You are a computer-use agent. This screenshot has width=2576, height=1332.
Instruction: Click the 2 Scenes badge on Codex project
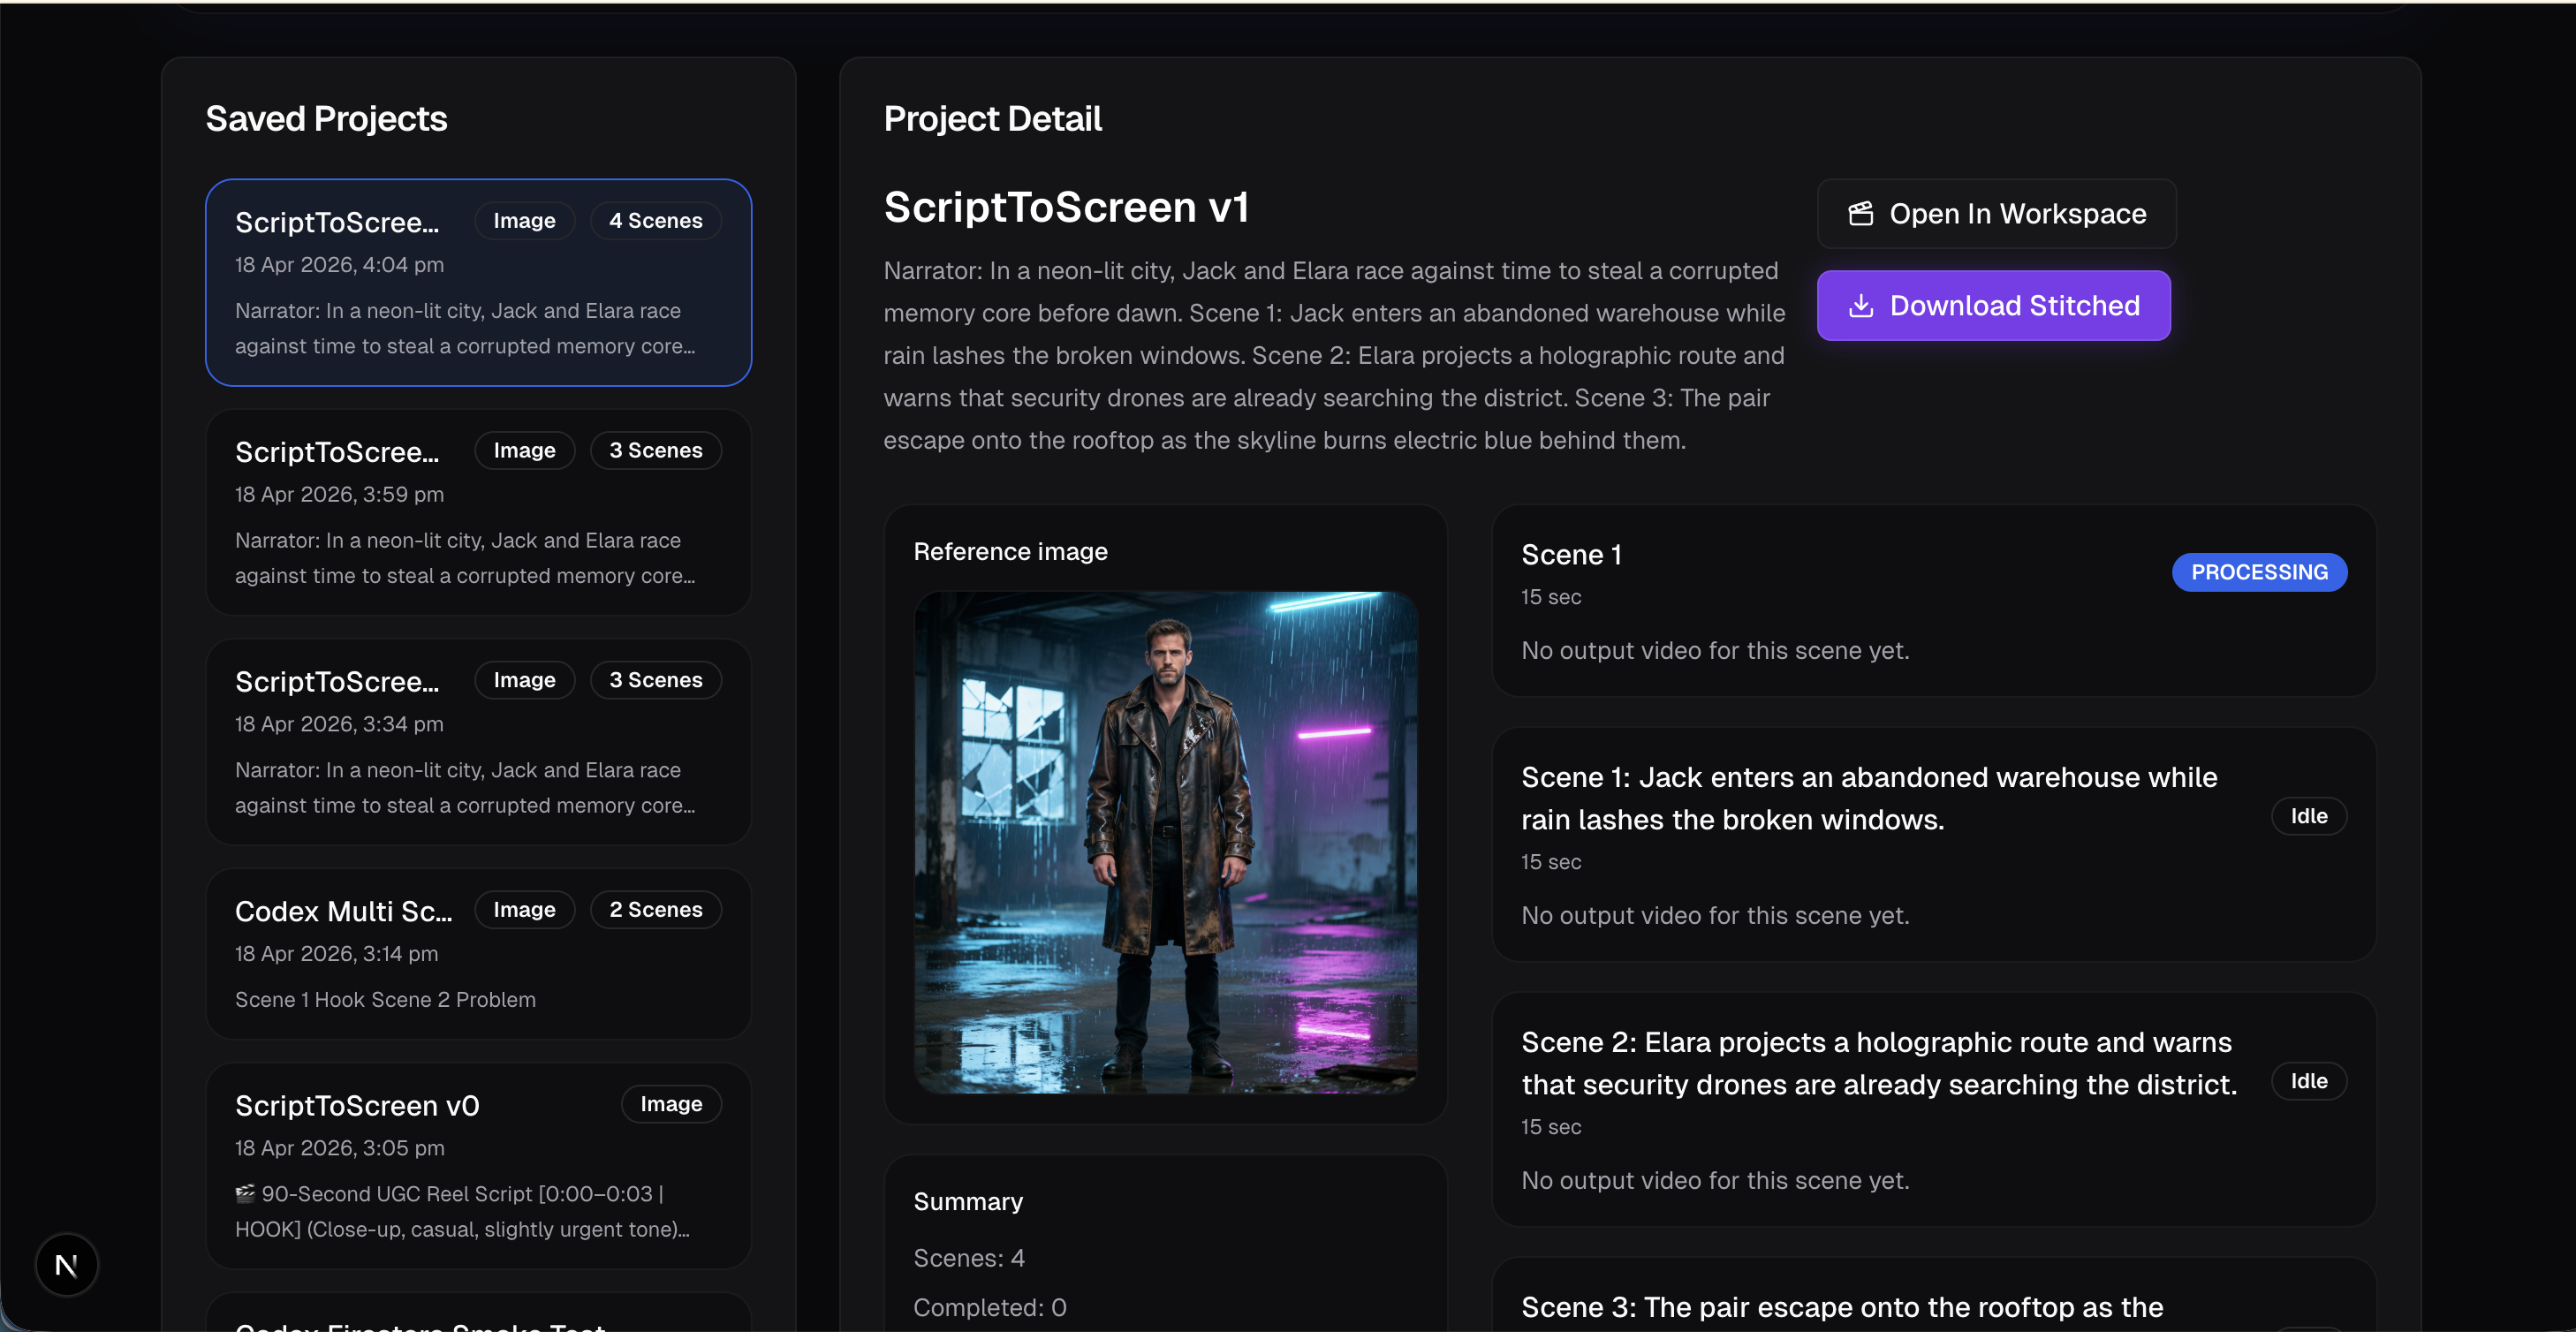[656, 910]
